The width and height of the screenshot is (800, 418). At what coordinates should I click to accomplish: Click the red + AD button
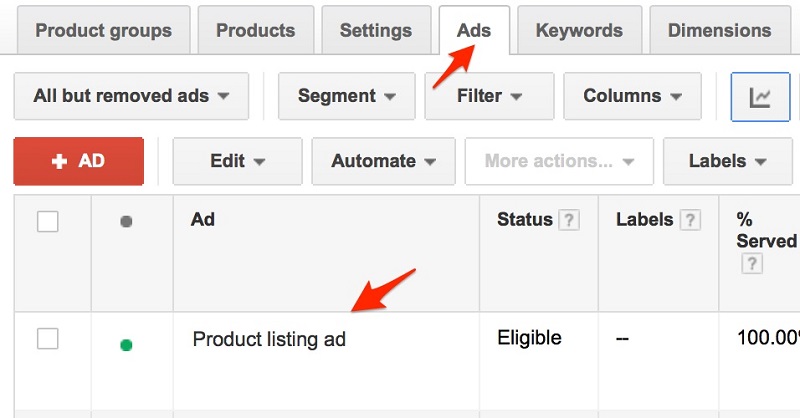tap(78, 161)
